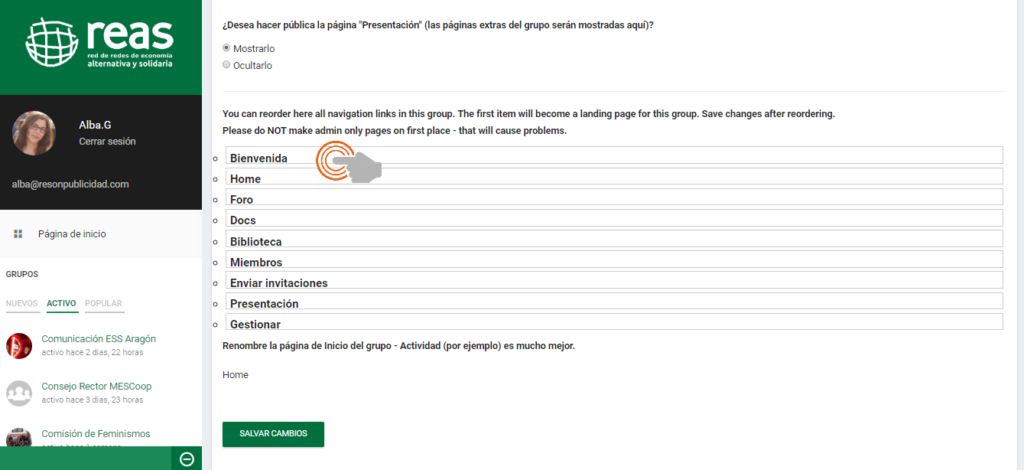Switch to the Nuevos groups tab

(x=22, y=303)
